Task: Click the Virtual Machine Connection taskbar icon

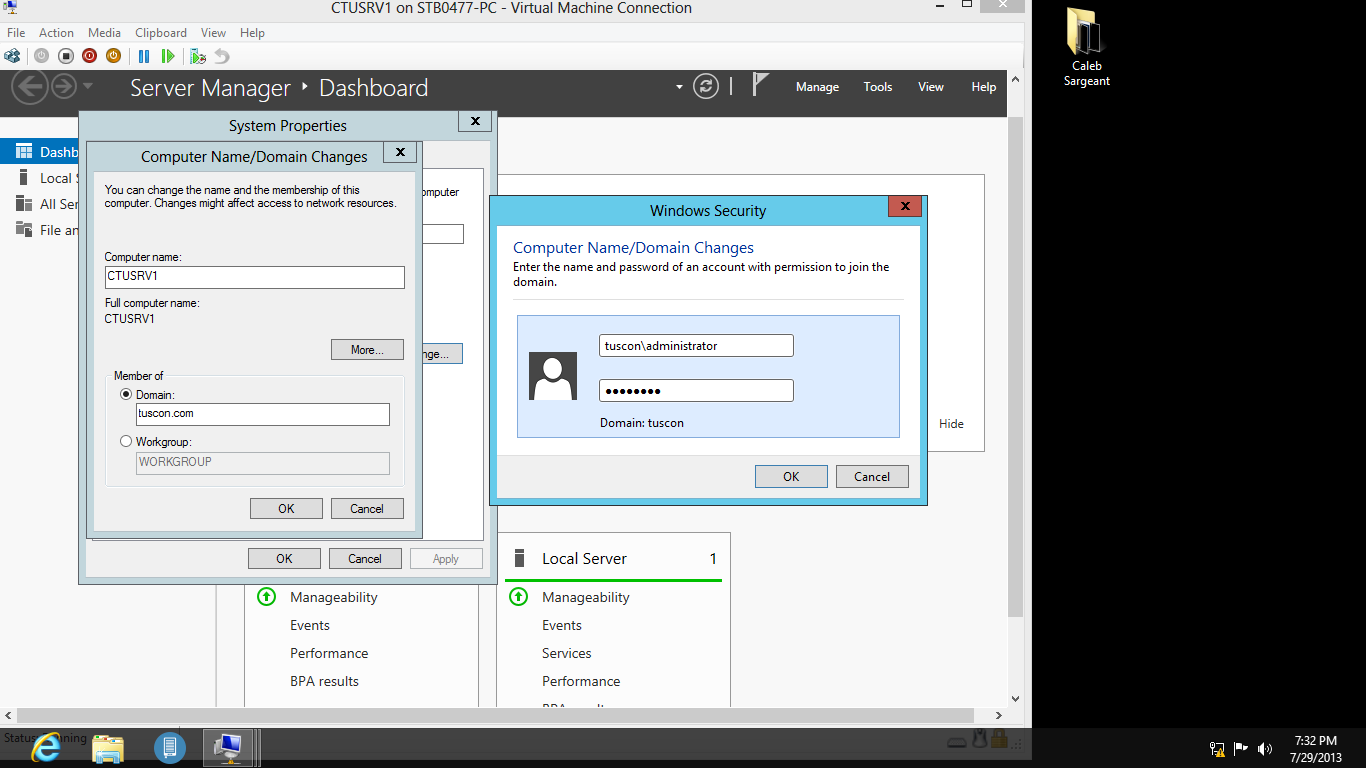Action: click(x=229, y=747)
